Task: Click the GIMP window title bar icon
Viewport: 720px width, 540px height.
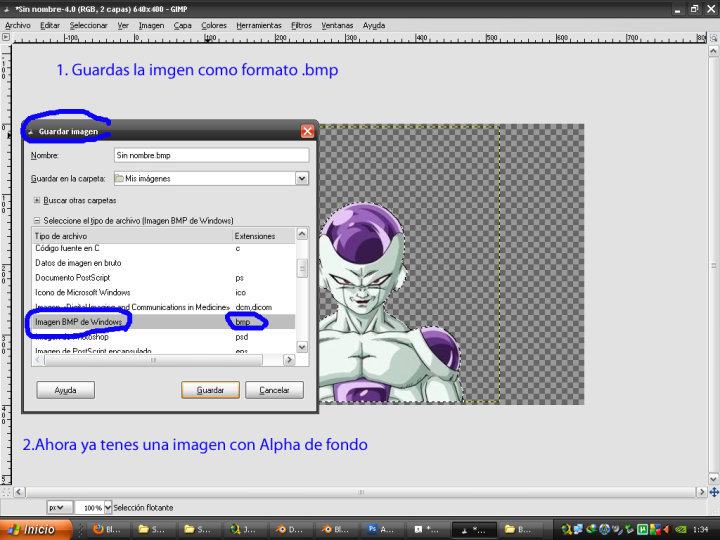Action: (7, 9)
